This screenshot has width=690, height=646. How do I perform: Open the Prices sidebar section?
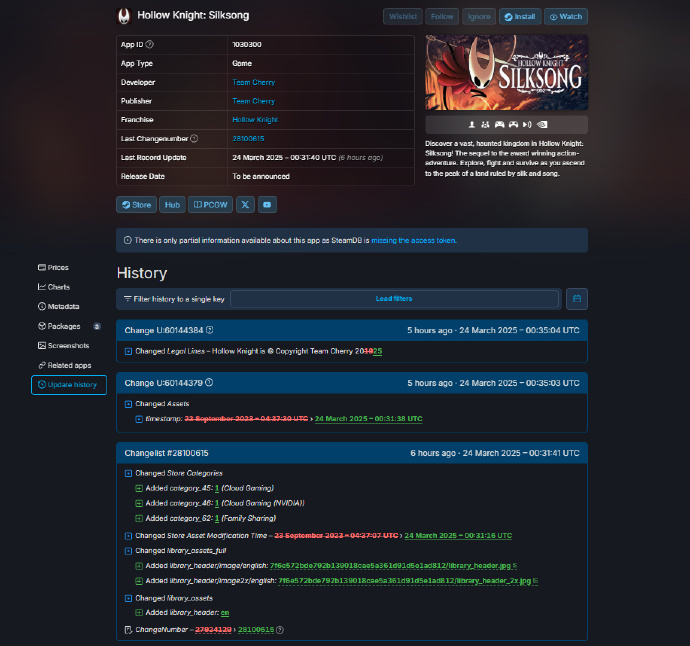pos(53,268)
